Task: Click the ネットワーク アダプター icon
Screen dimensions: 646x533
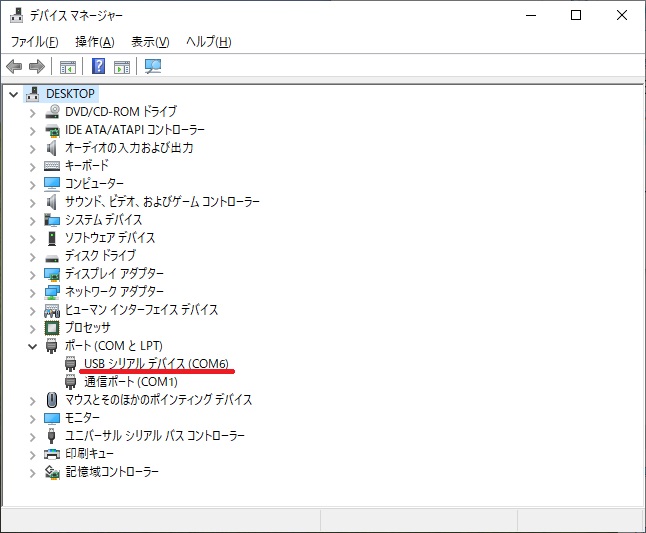Action: [x=52, y=292]
